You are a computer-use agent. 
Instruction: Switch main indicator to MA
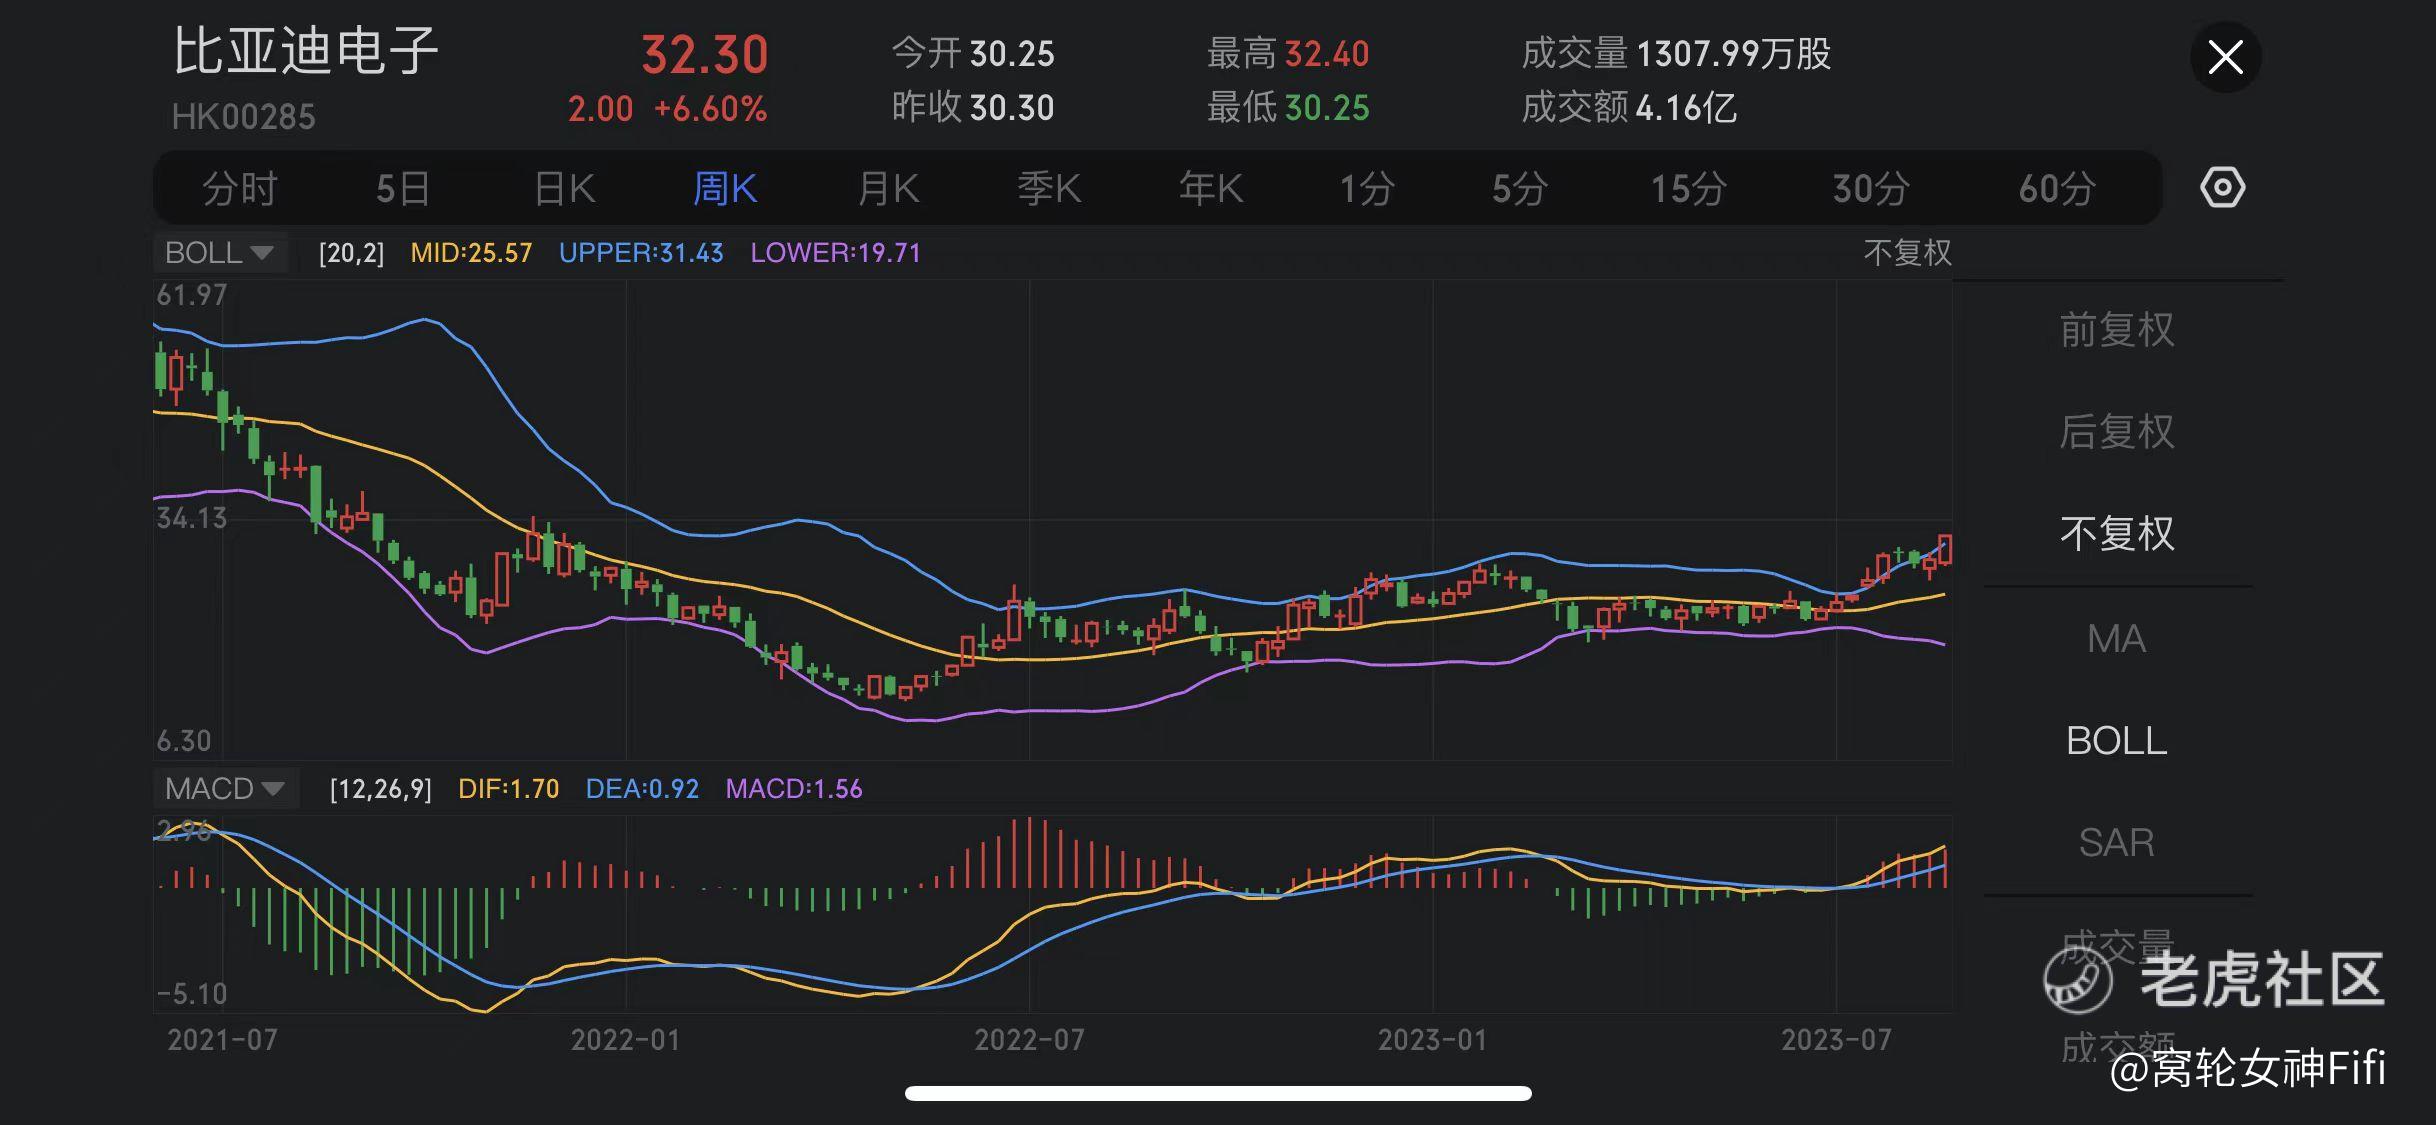coord(2116,639)
